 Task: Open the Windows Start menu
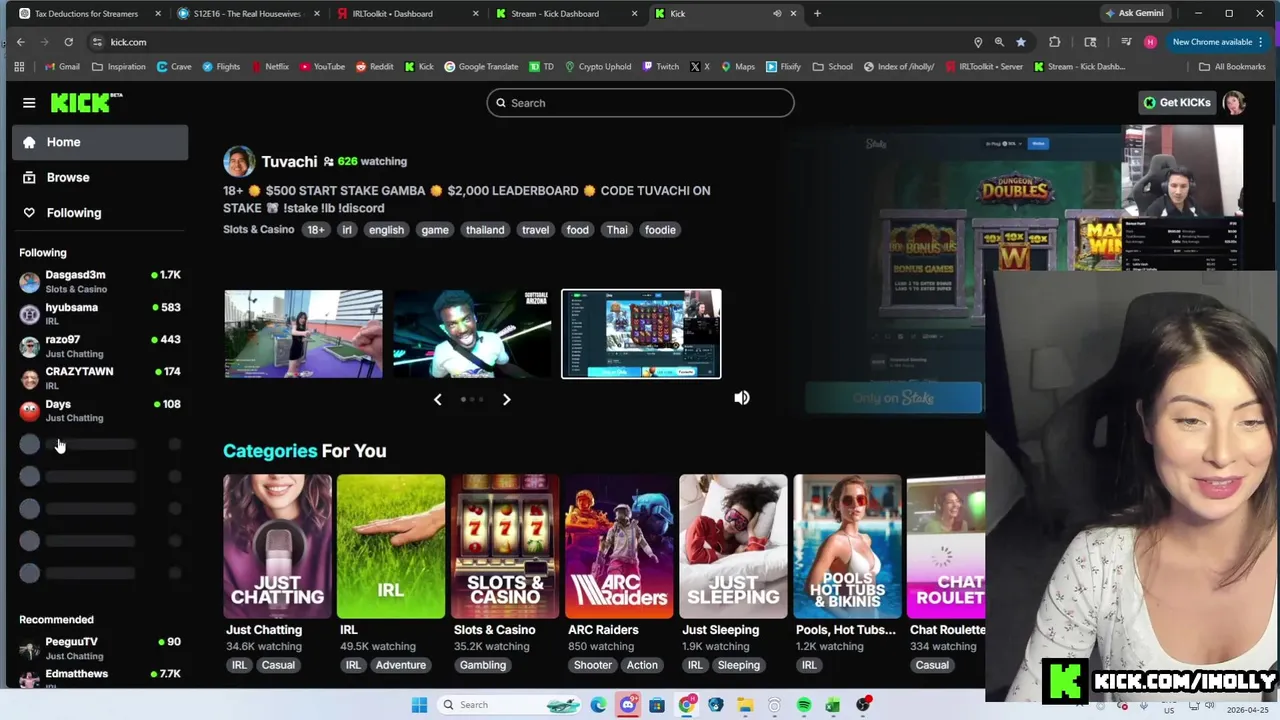(419, 705)
